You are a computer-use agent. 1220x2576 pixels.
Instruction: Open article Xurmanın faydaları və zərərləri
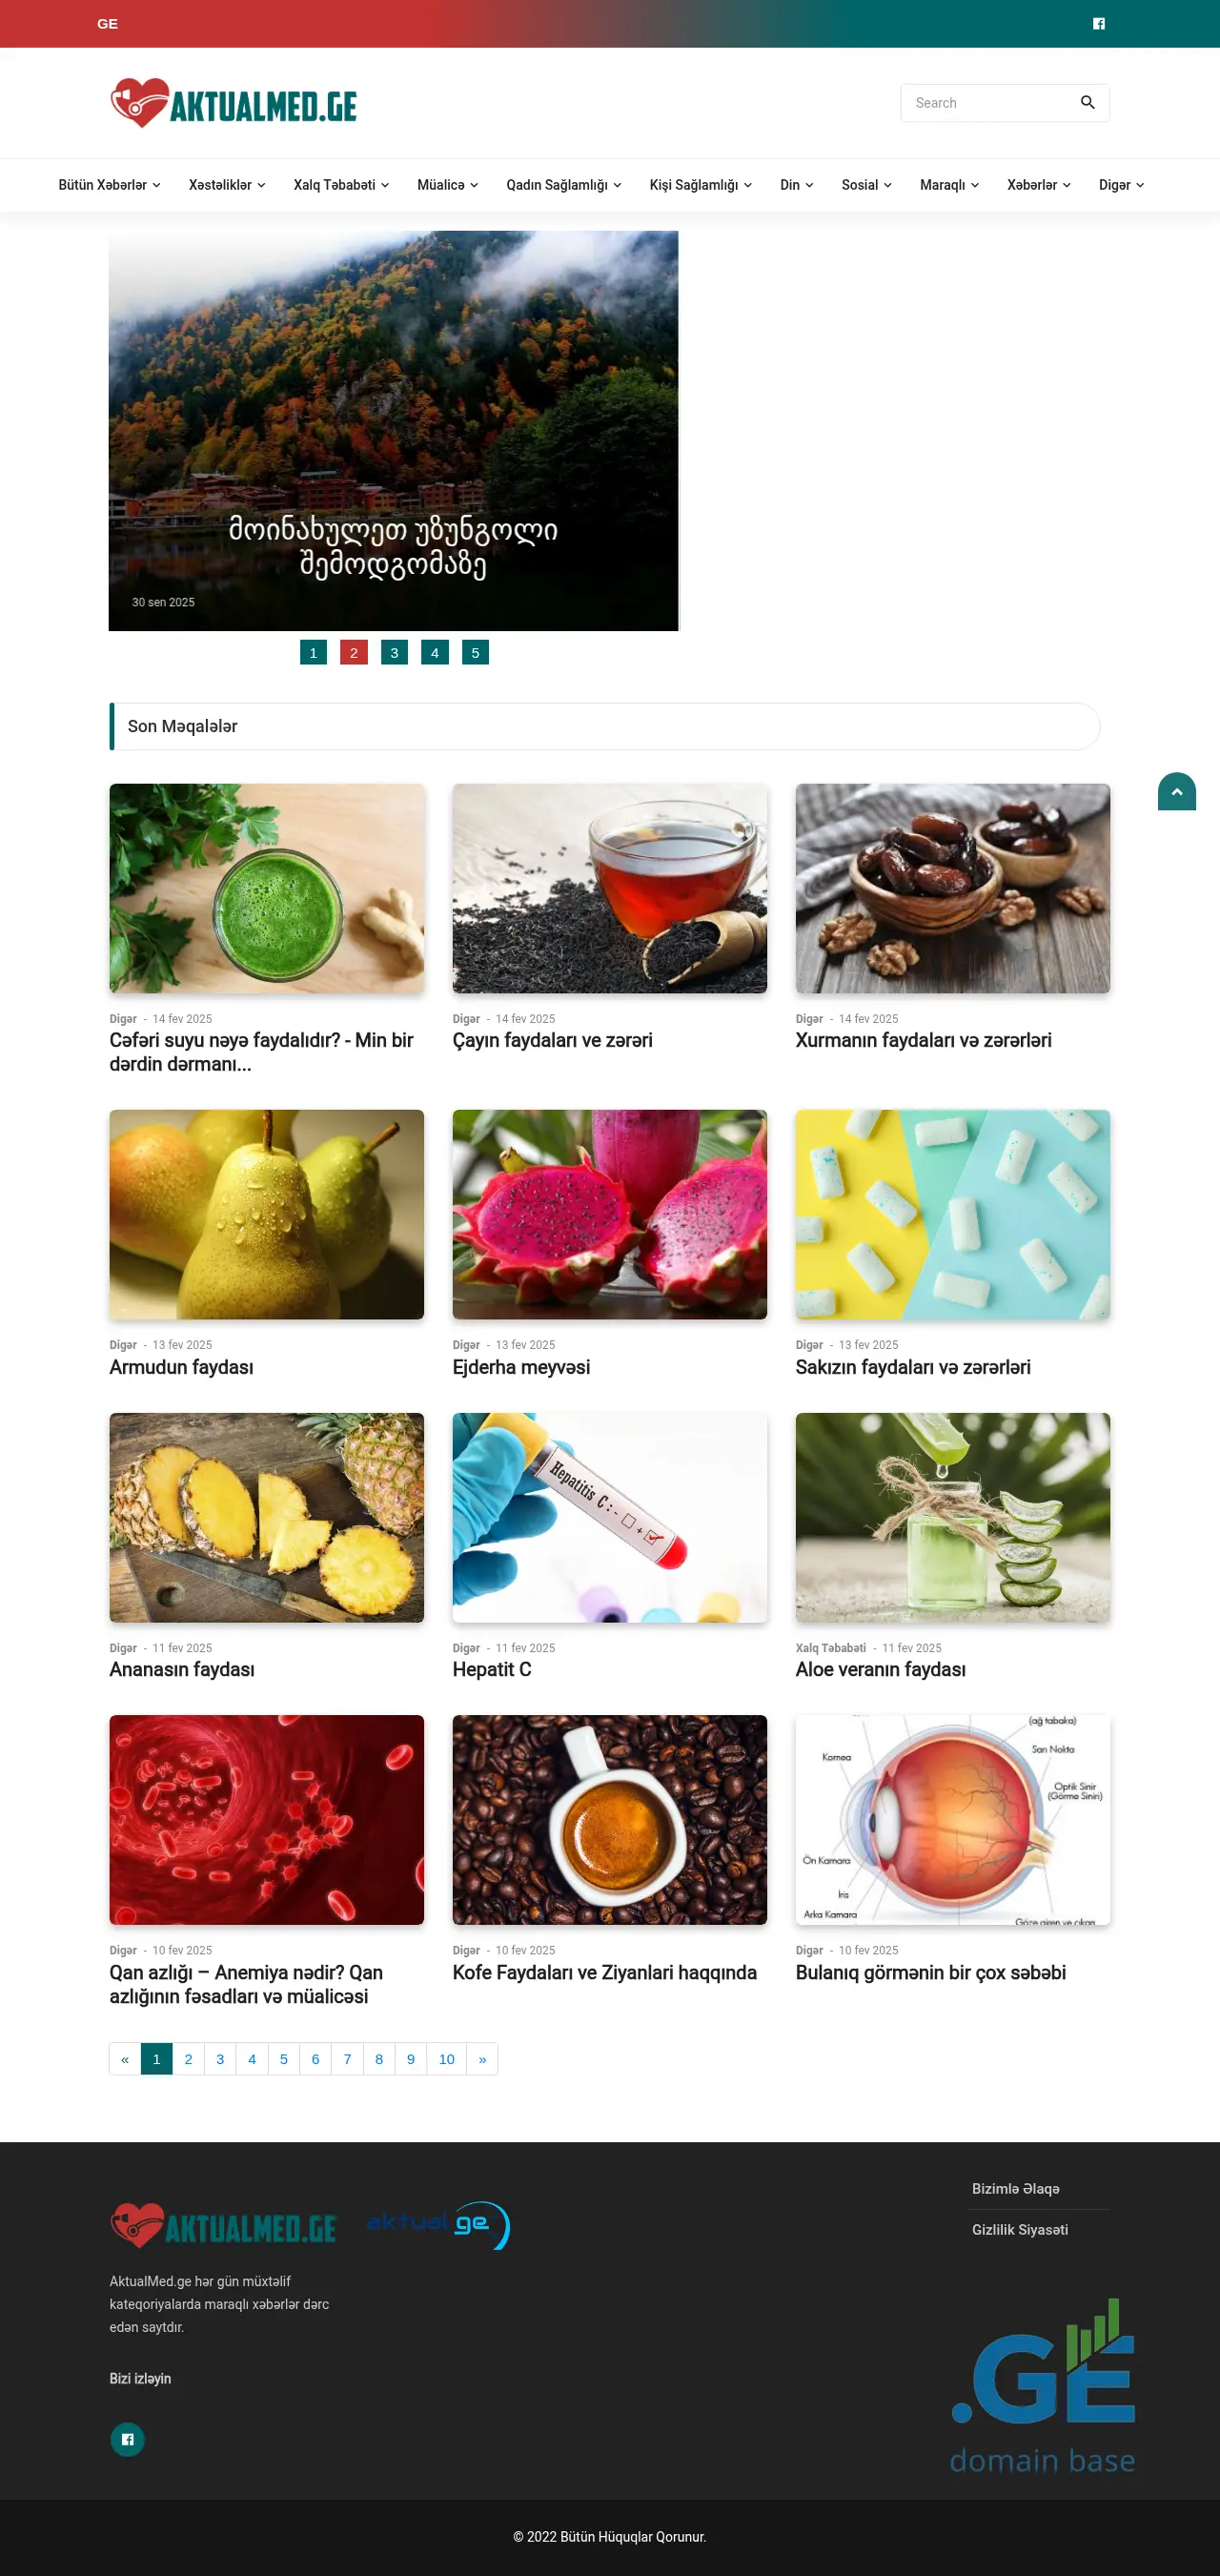(x=923, y=1040)
